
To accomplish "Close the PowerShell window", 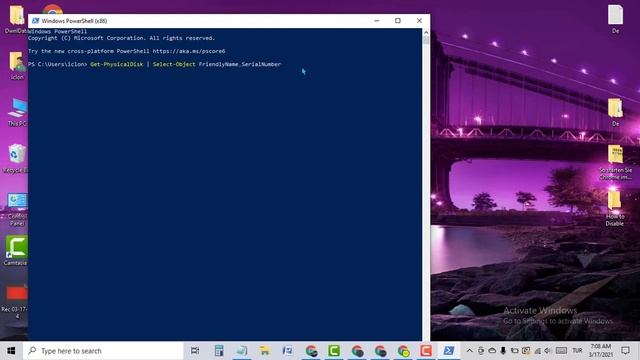I will pos(419,21).
